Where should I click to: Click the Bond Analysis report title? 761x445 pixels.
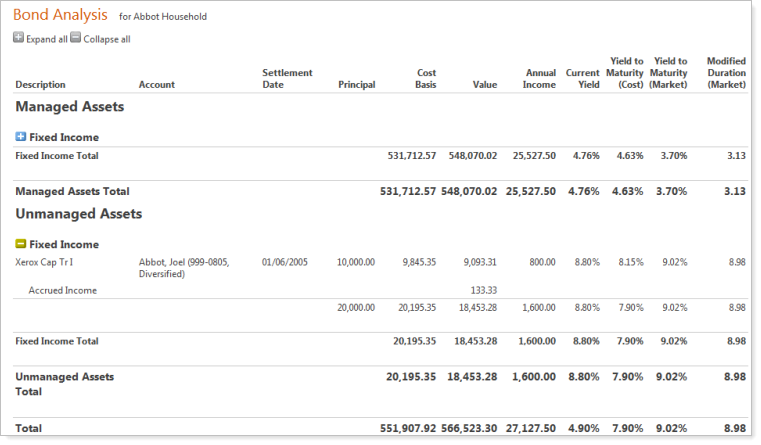pos(60,16)
